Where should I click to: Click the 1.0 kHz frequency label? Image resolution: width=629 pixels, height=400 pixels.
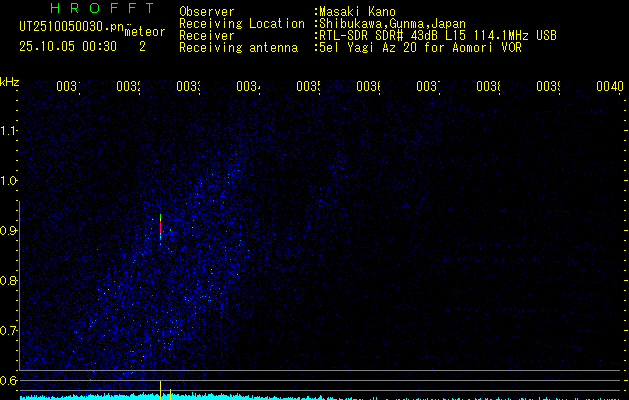coord(8,181)
